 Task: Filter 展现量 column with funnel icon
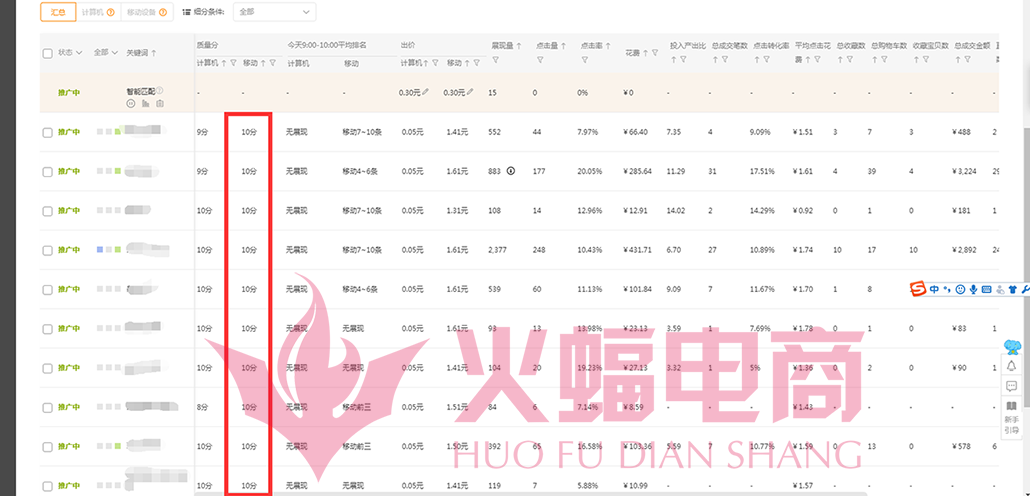coord(496,60)
